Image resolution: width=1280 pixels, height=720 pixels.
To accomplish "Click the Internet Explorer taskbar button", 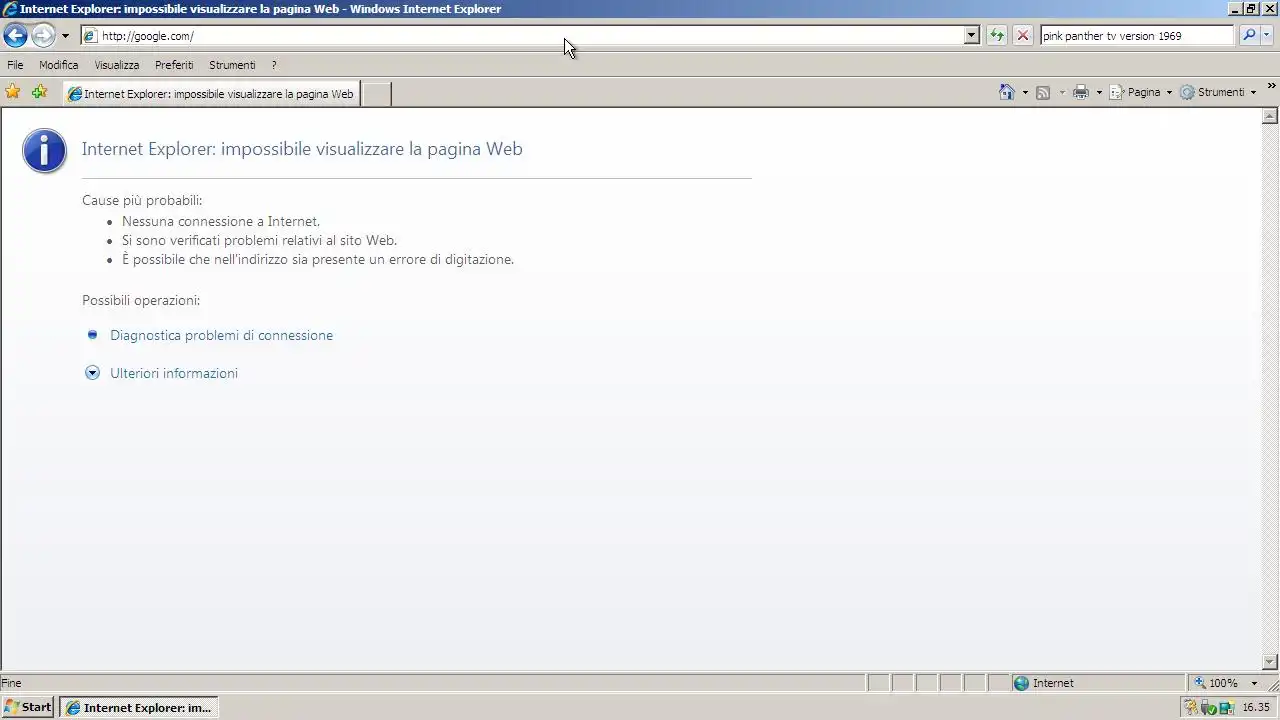I will coord(139,707).
